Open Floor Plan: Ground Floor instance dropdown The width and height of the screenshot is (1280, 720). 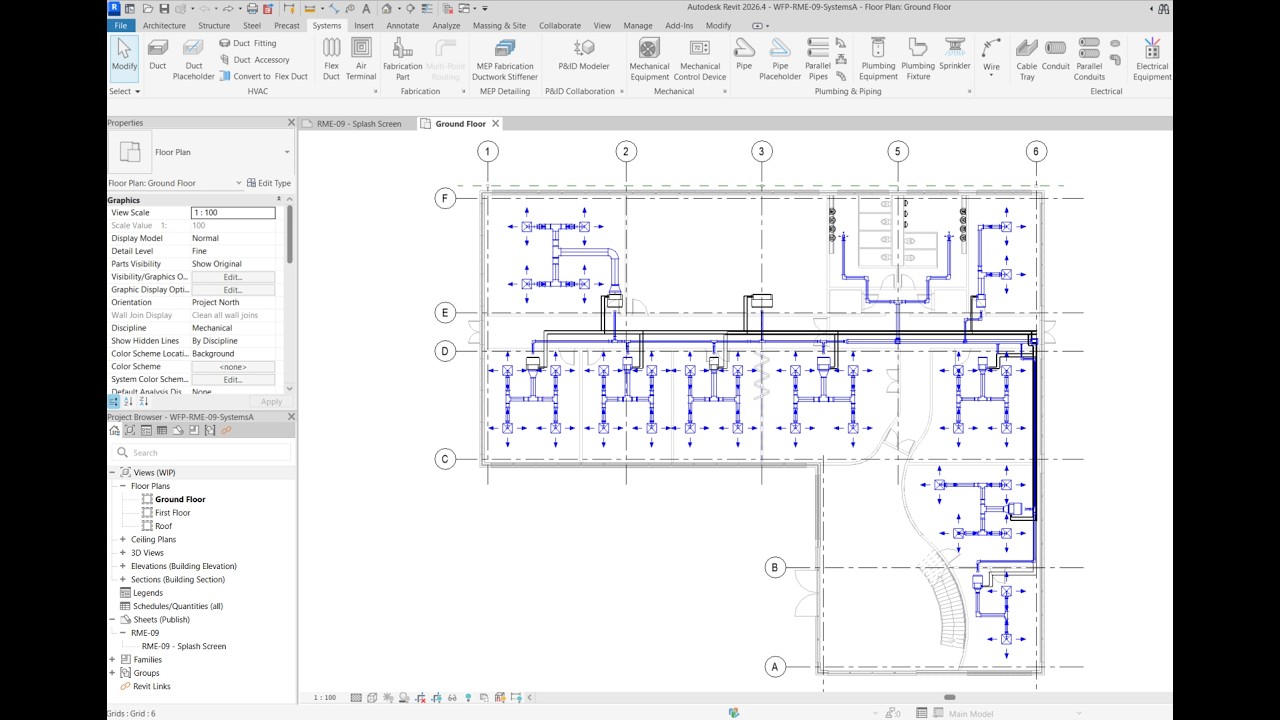(239, 183)
